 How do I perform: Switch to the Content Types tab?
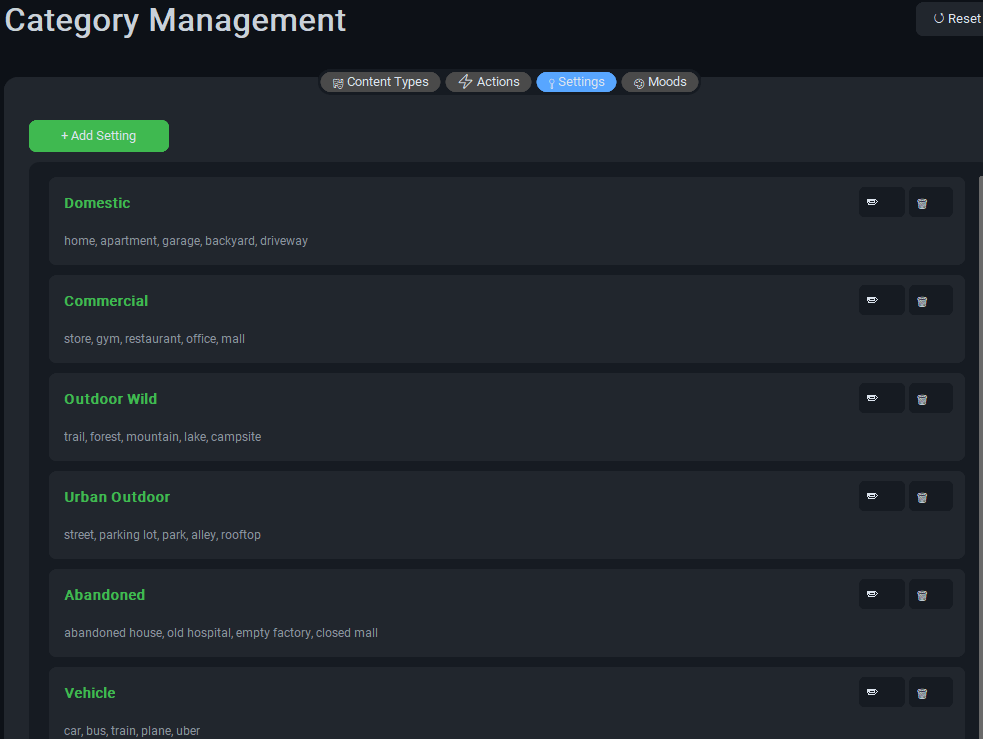click(381, 82)
